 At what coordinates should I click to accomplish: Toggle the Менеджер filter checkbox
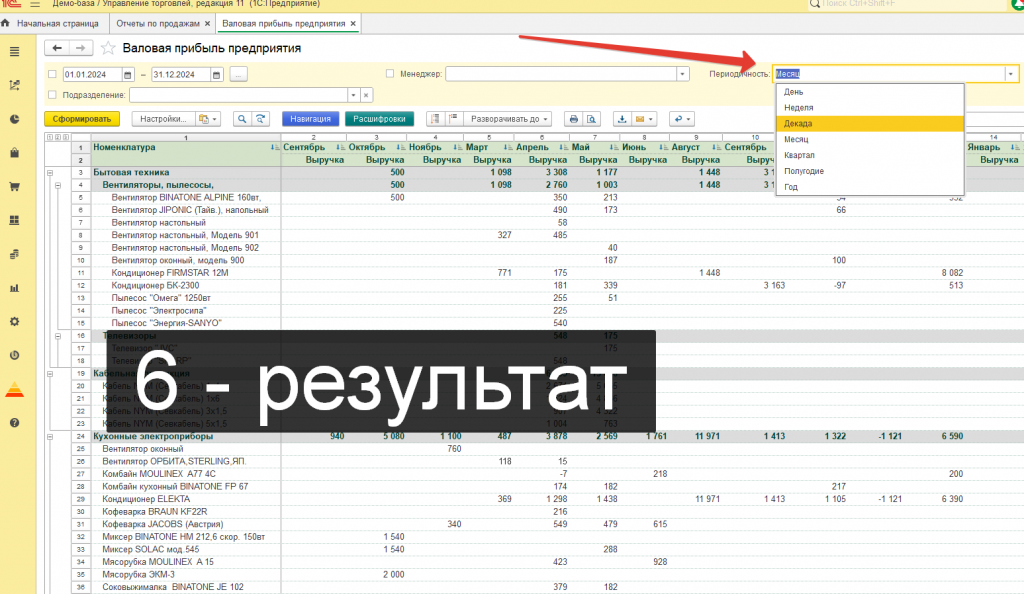(390, 74)
